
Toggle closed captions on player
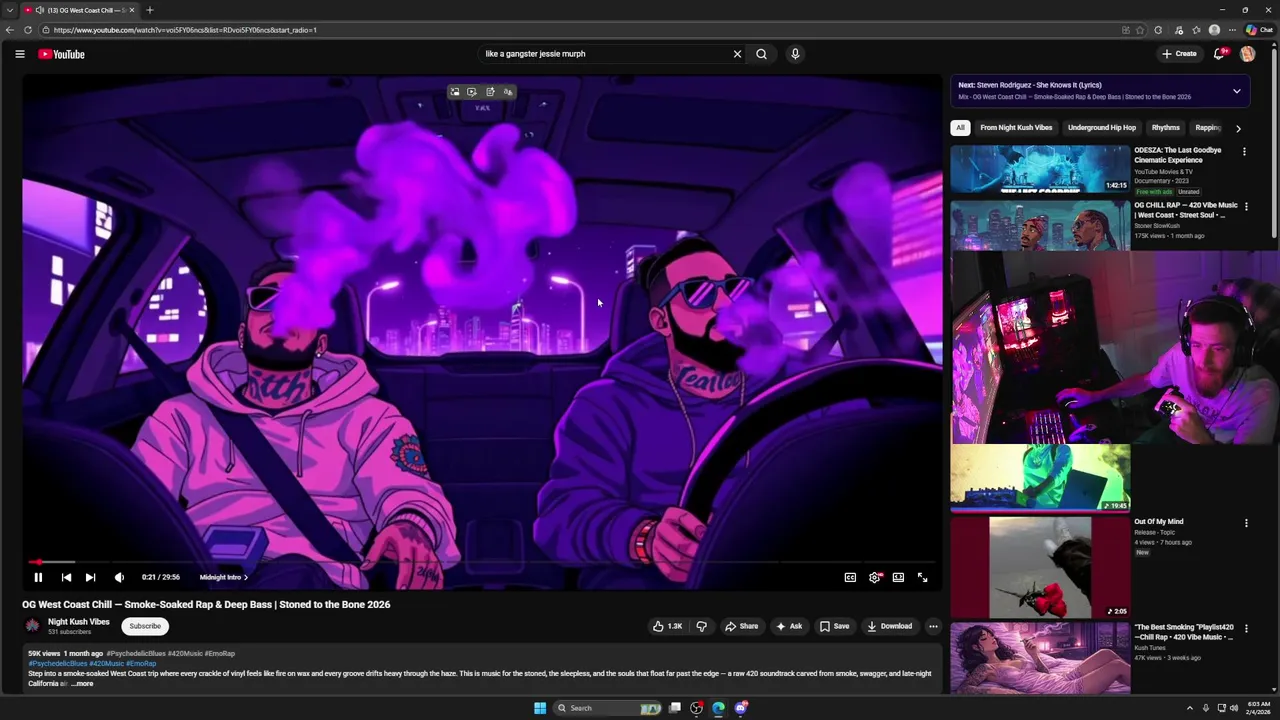(x=850, y=577)
